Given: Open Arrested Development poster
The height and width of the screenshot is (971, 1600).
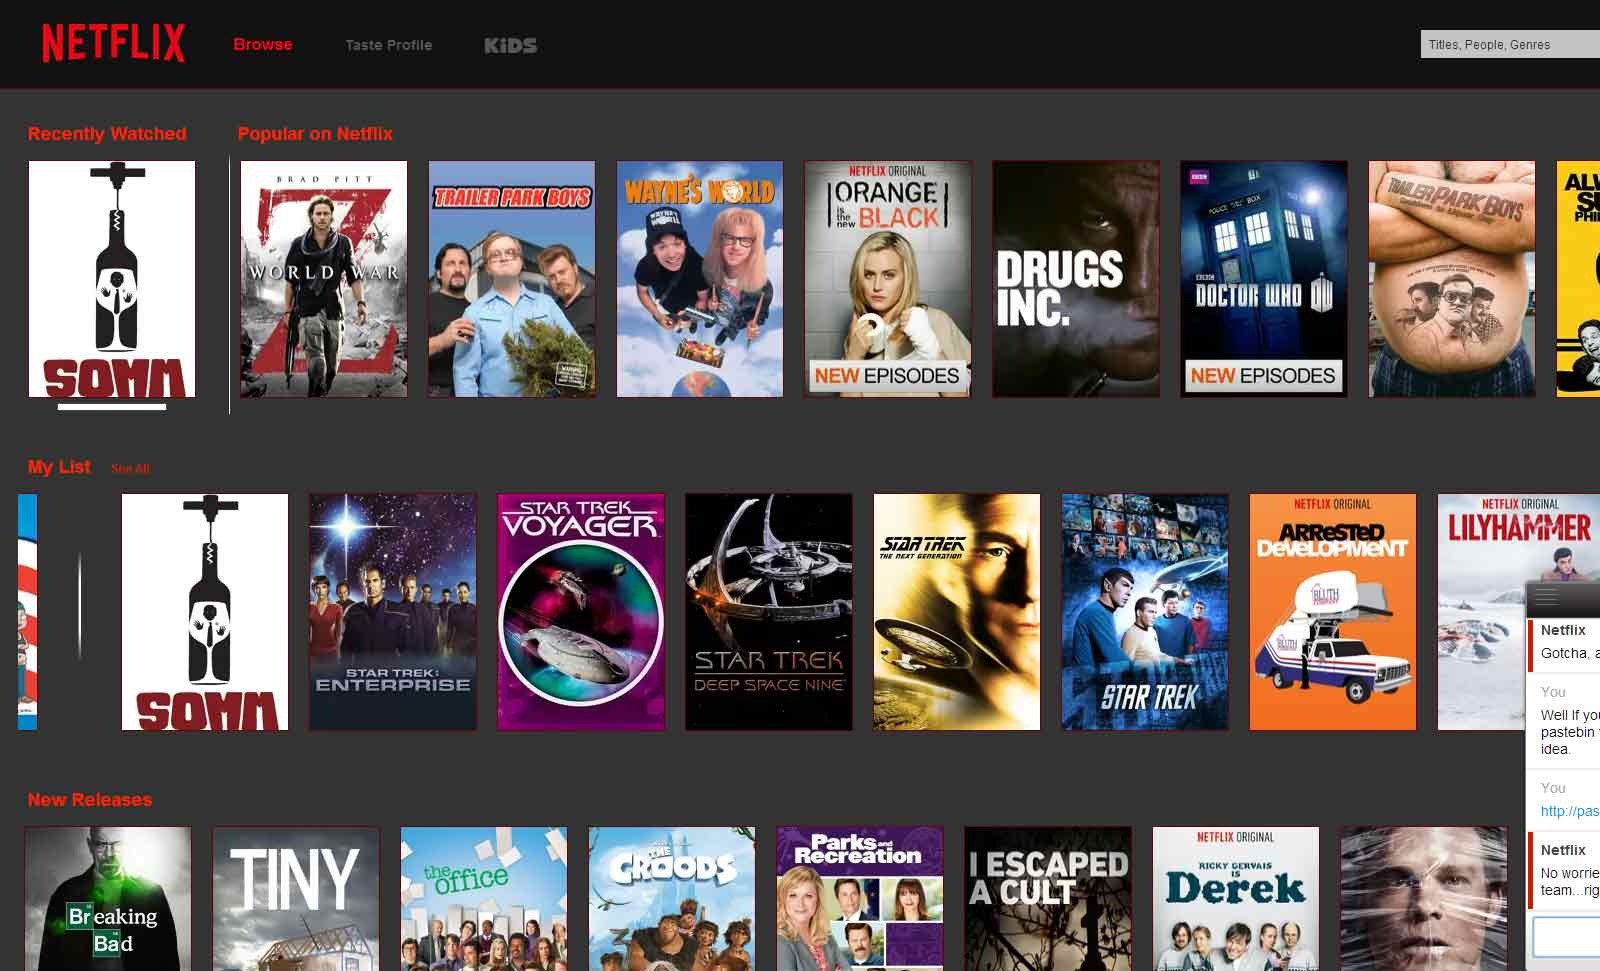Looking at the screenshot, I should click(x=1333, y=612).
